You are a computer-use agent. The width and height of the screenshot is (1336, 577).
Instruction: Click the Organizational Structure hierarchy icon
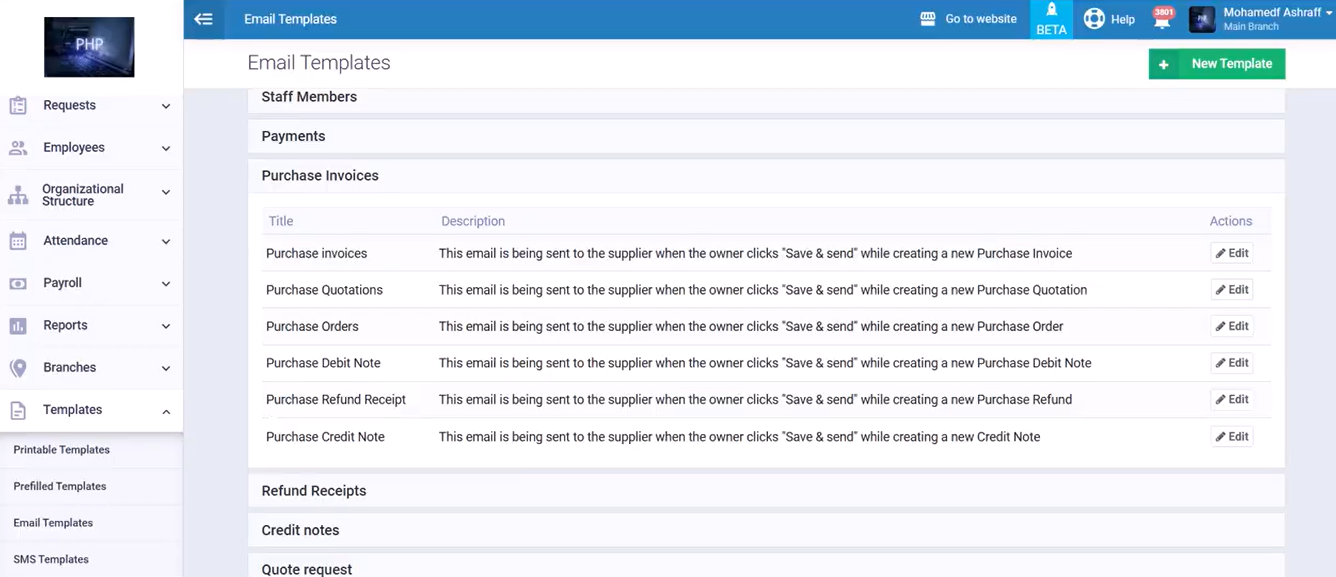[18, 195]
